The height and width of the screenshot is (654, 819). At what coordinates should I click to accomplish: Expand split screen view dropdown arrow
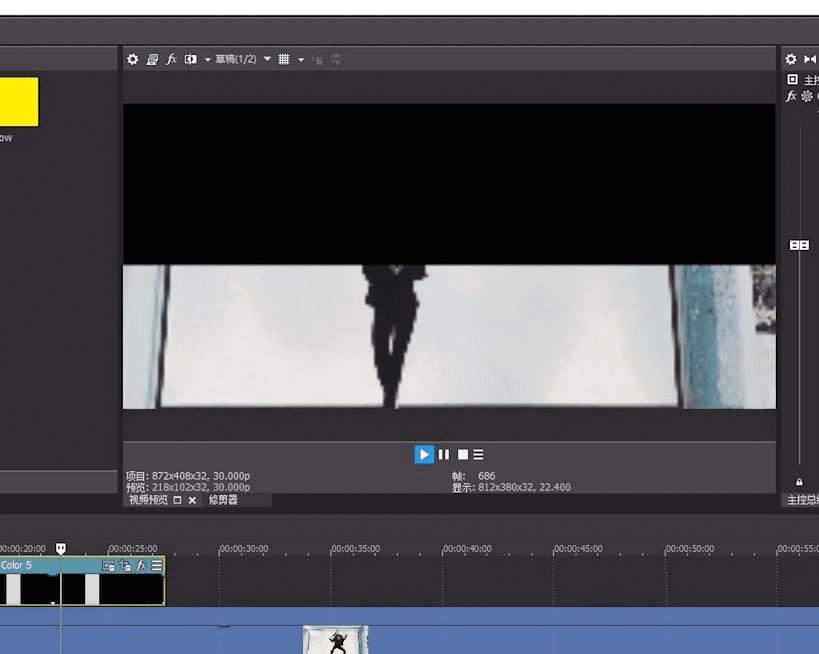[x=207, y=60]
